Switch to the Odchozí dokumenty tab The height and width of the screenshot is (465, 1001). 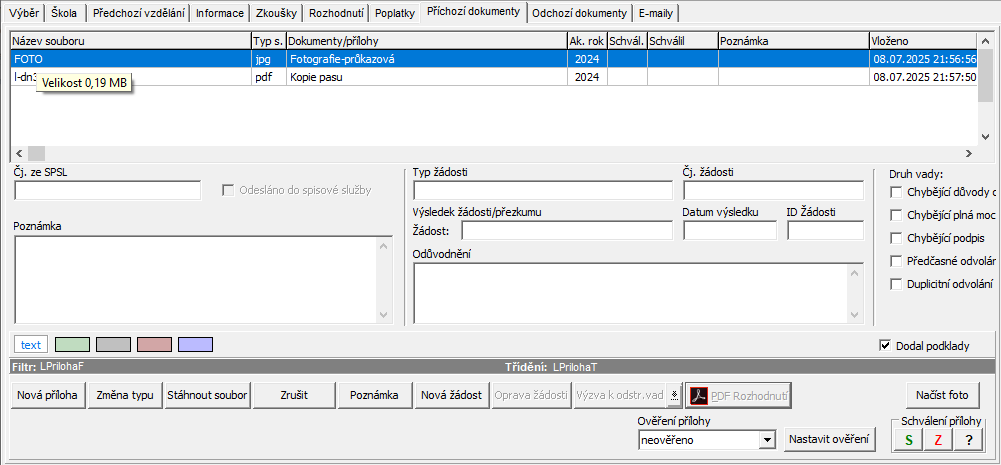[x=580, y=13]
